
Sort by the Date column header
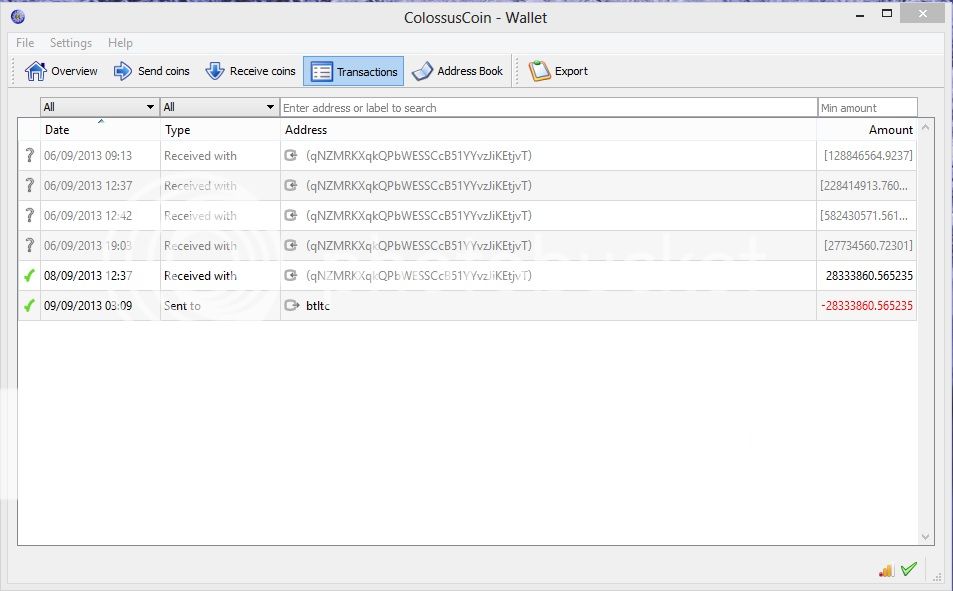pyautogui.click(x=100, y=130)
